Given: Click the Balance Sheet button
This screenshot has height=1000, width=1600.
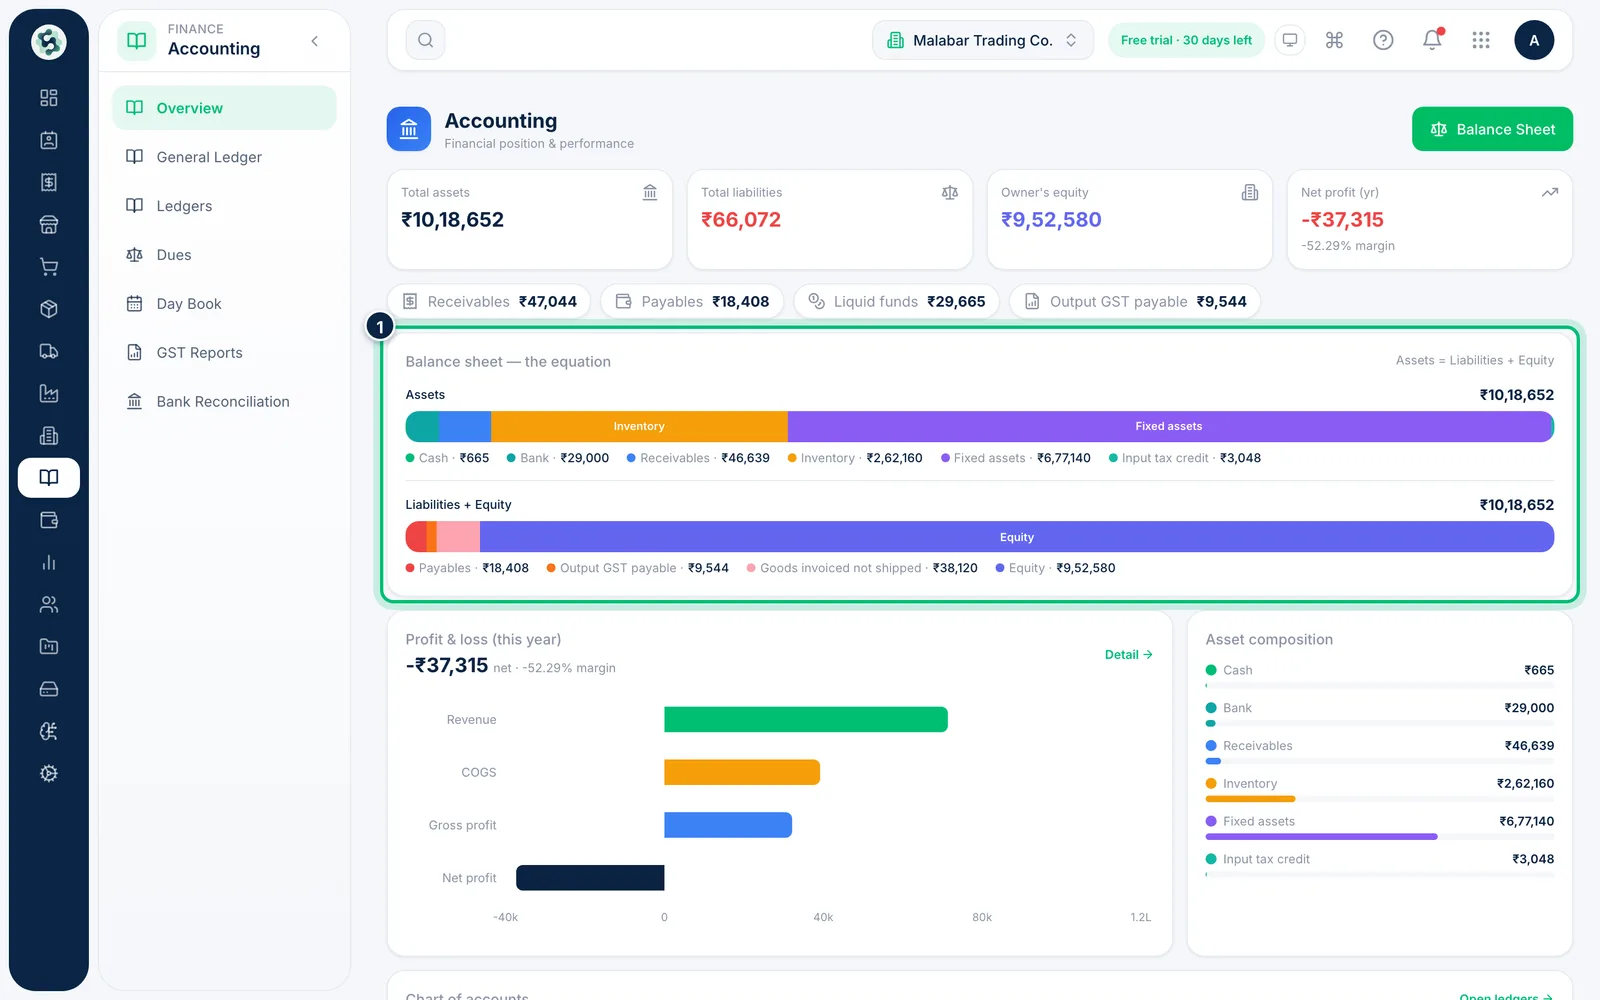Looking at the screenshot, I should click(x=1492, y=129).
